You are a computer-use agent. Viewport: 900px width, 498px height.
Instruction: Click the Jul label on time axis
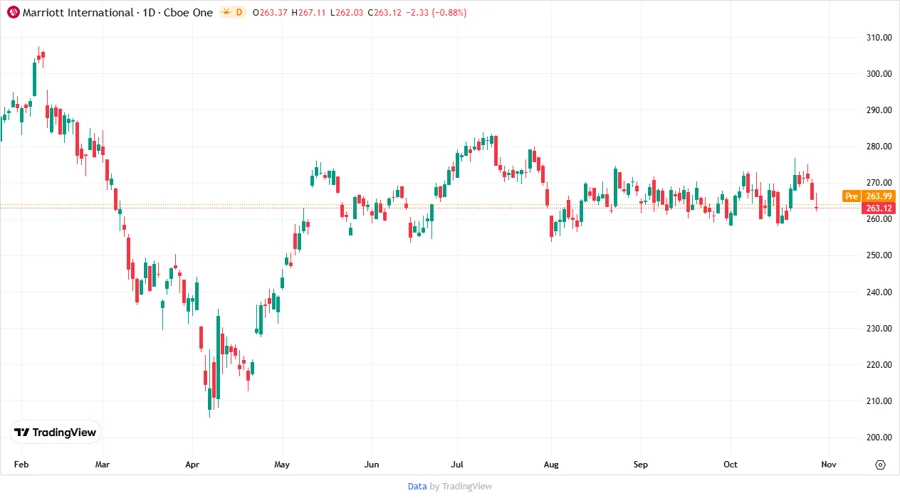tap(457, 464)
